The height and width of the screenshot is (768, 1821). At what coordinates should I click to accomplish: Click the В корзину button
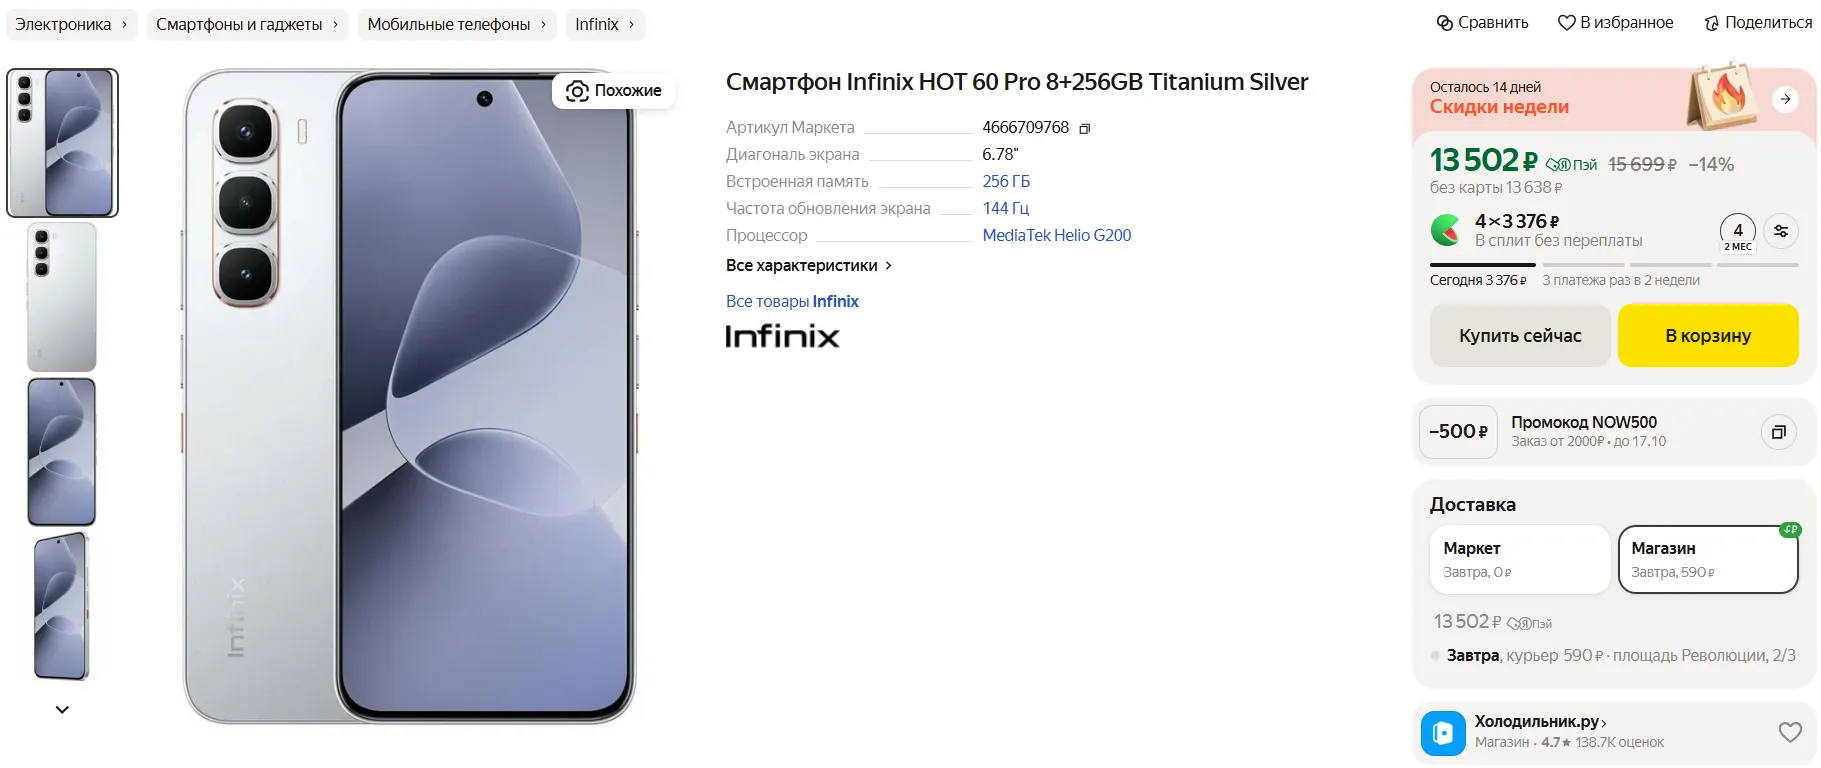click(1708, 336)
